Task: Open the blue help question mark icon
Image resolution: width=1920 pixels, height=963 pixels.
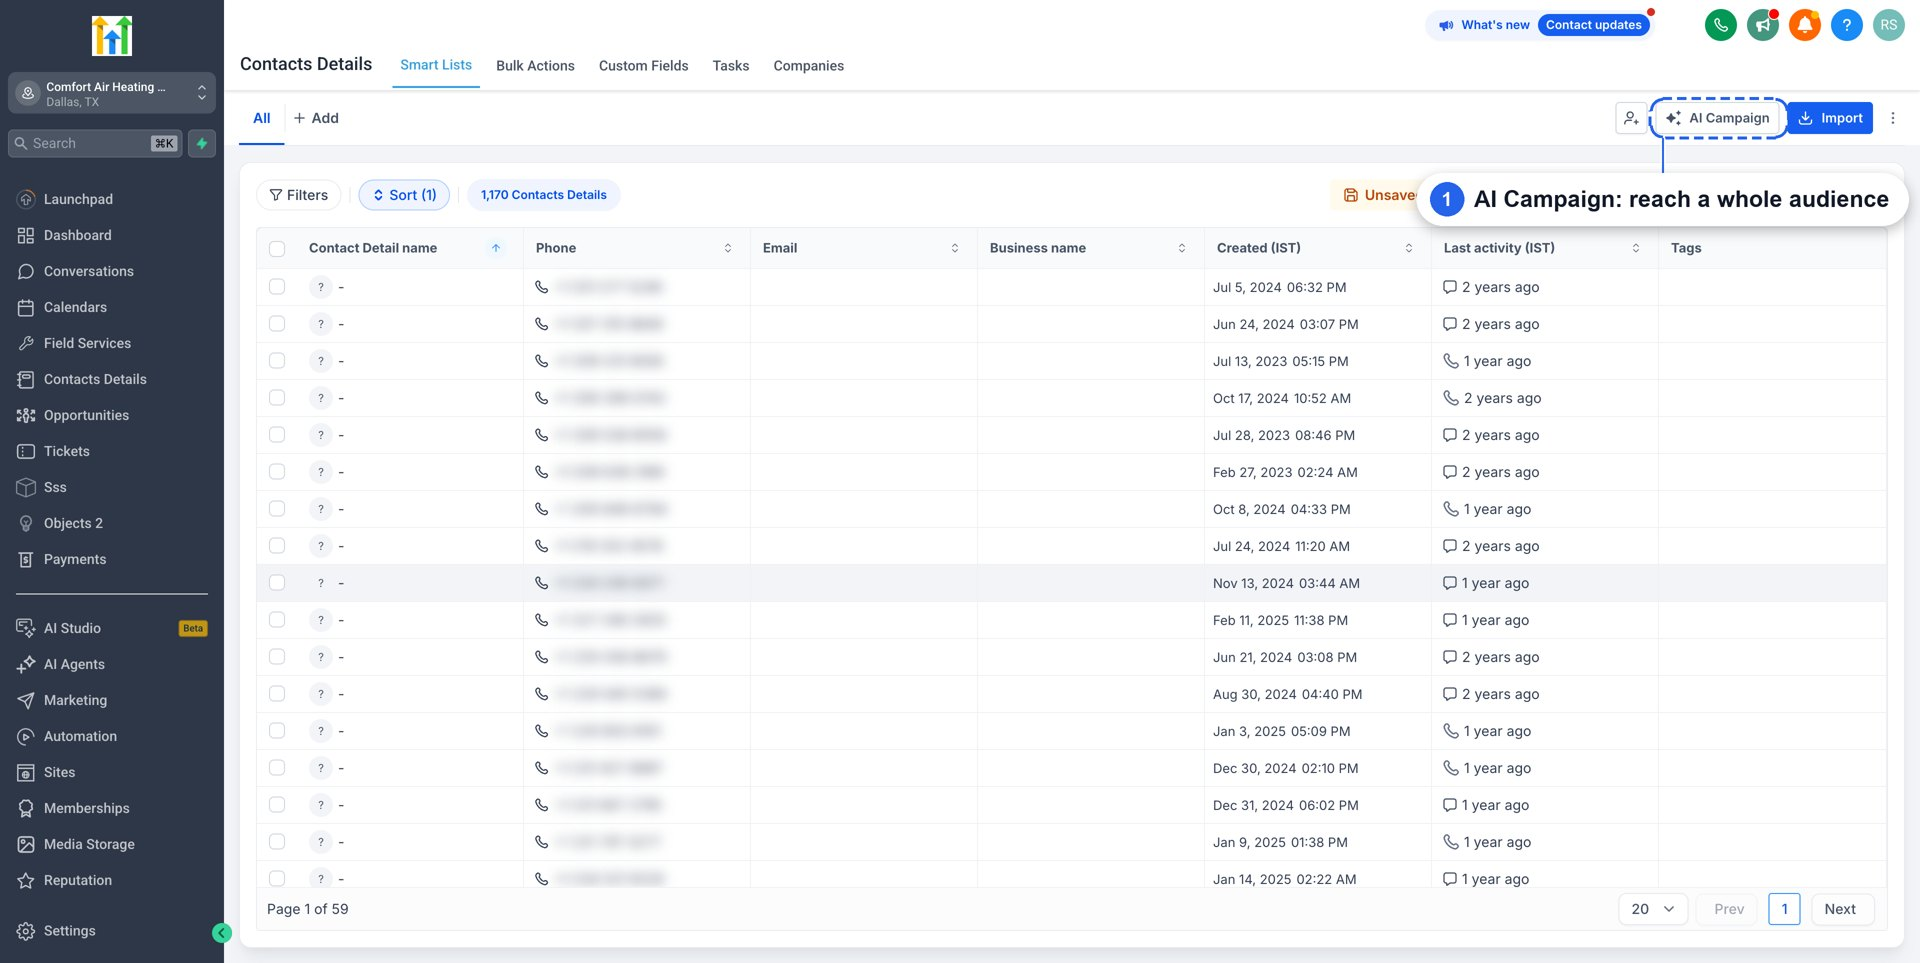Action: pos(1846,25)
